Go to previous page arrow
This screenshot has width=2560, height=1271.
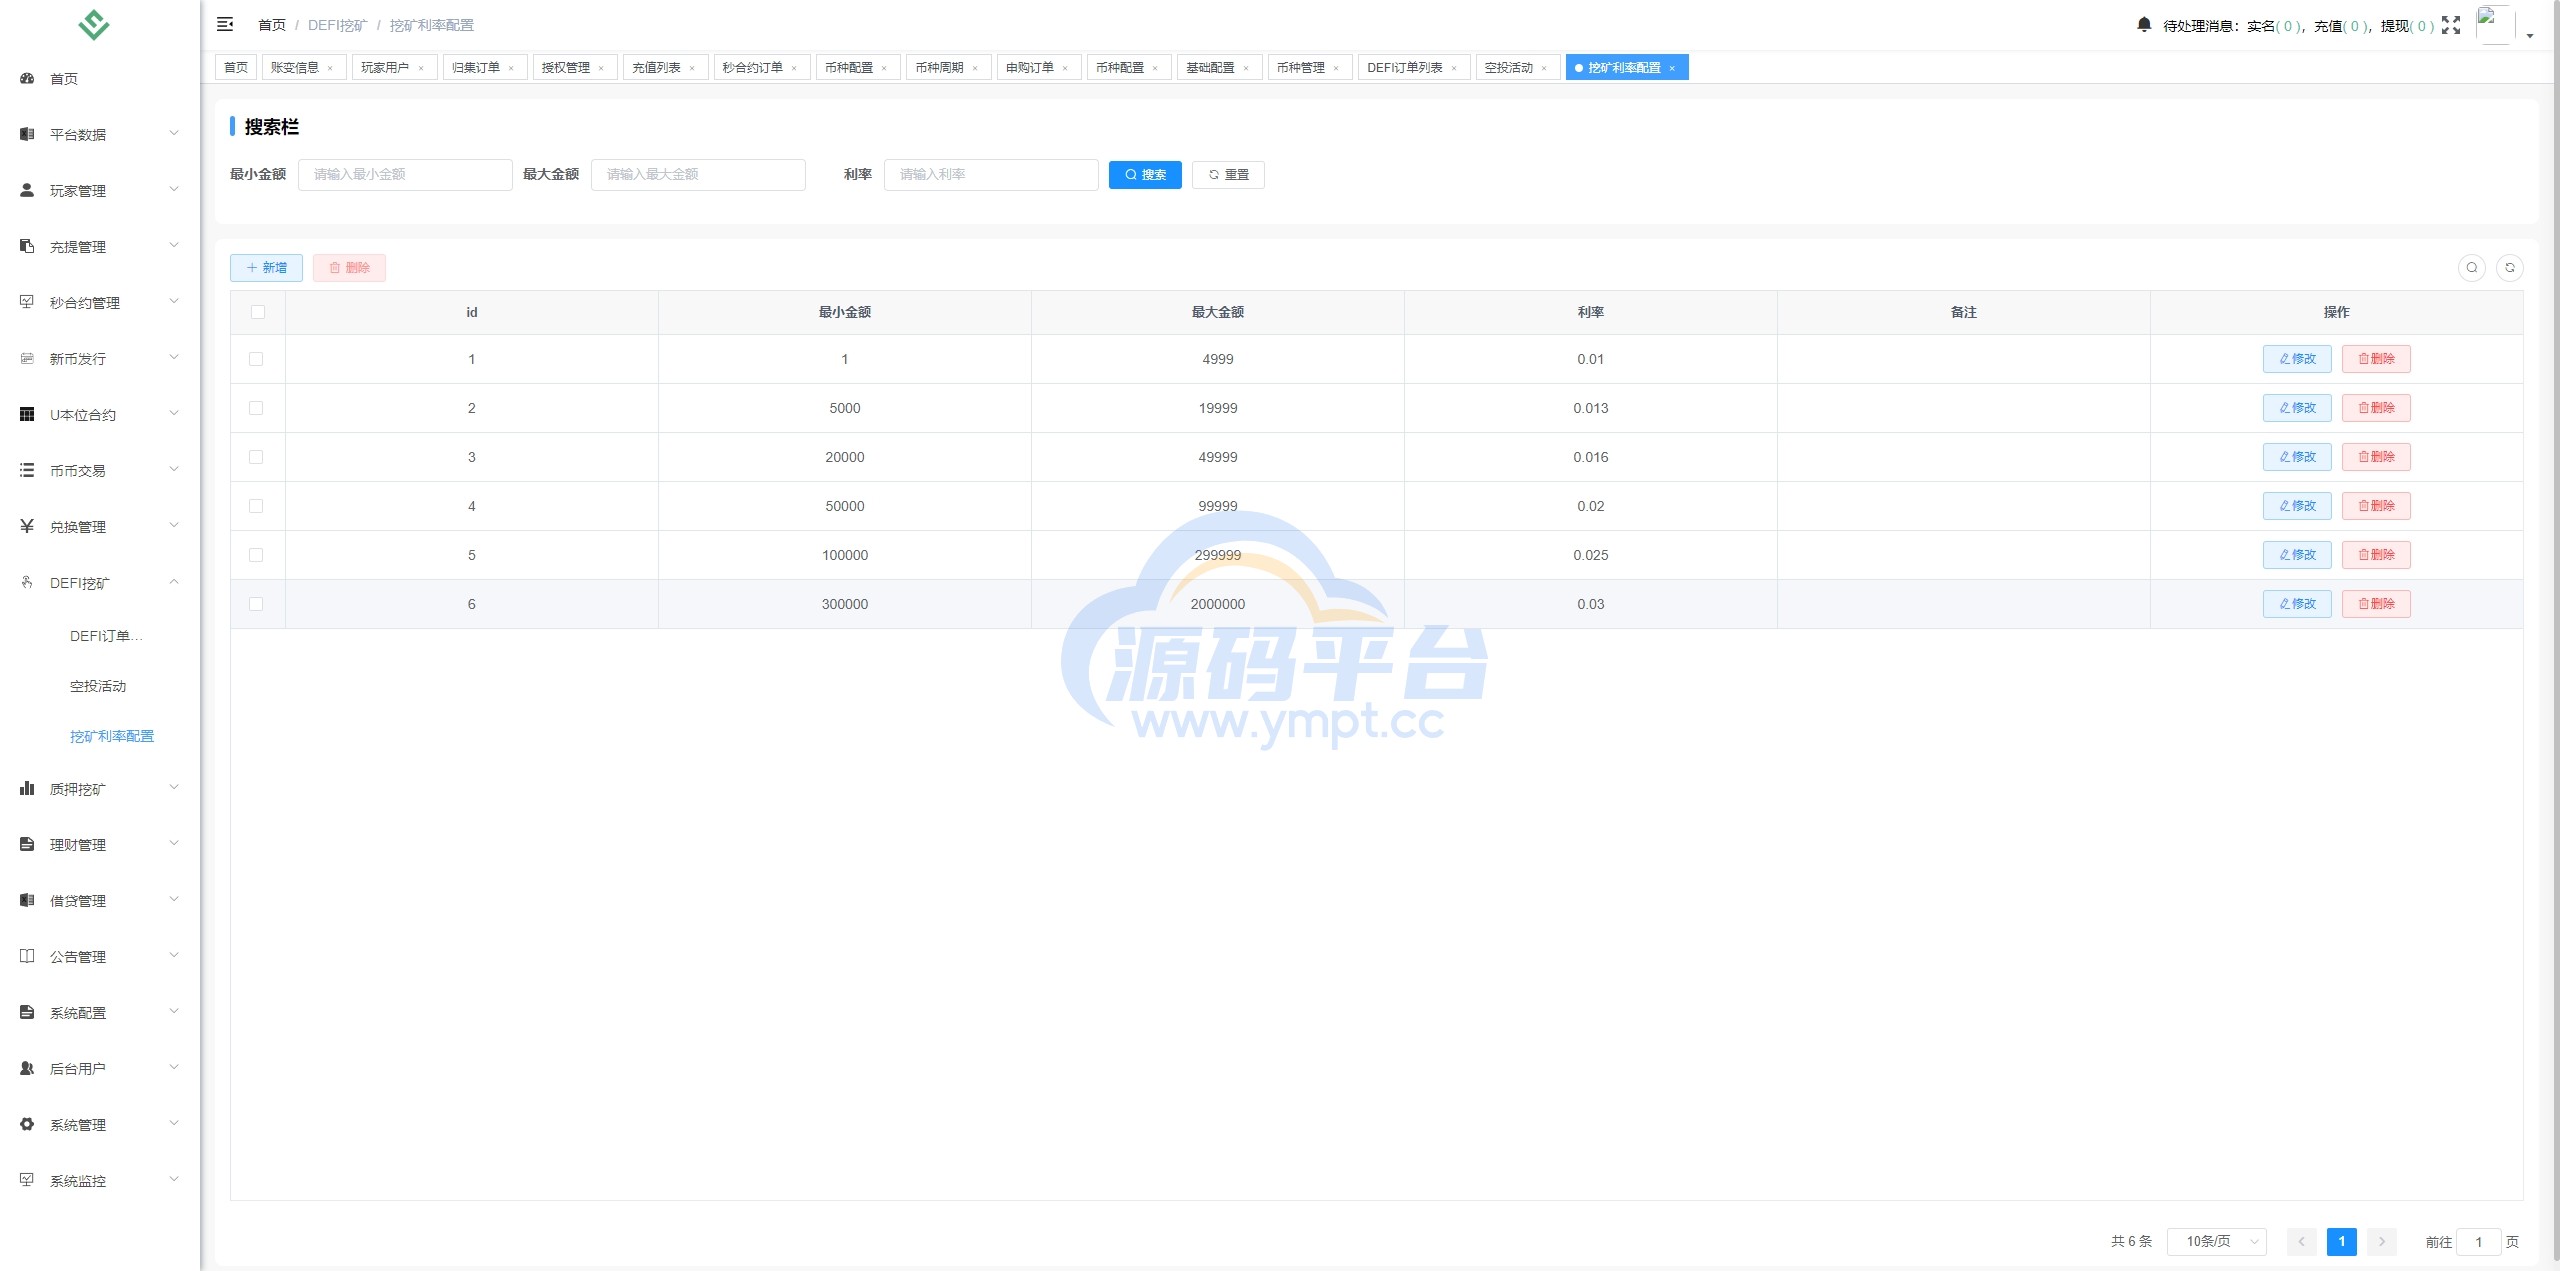click(x=2301, y=1241)
